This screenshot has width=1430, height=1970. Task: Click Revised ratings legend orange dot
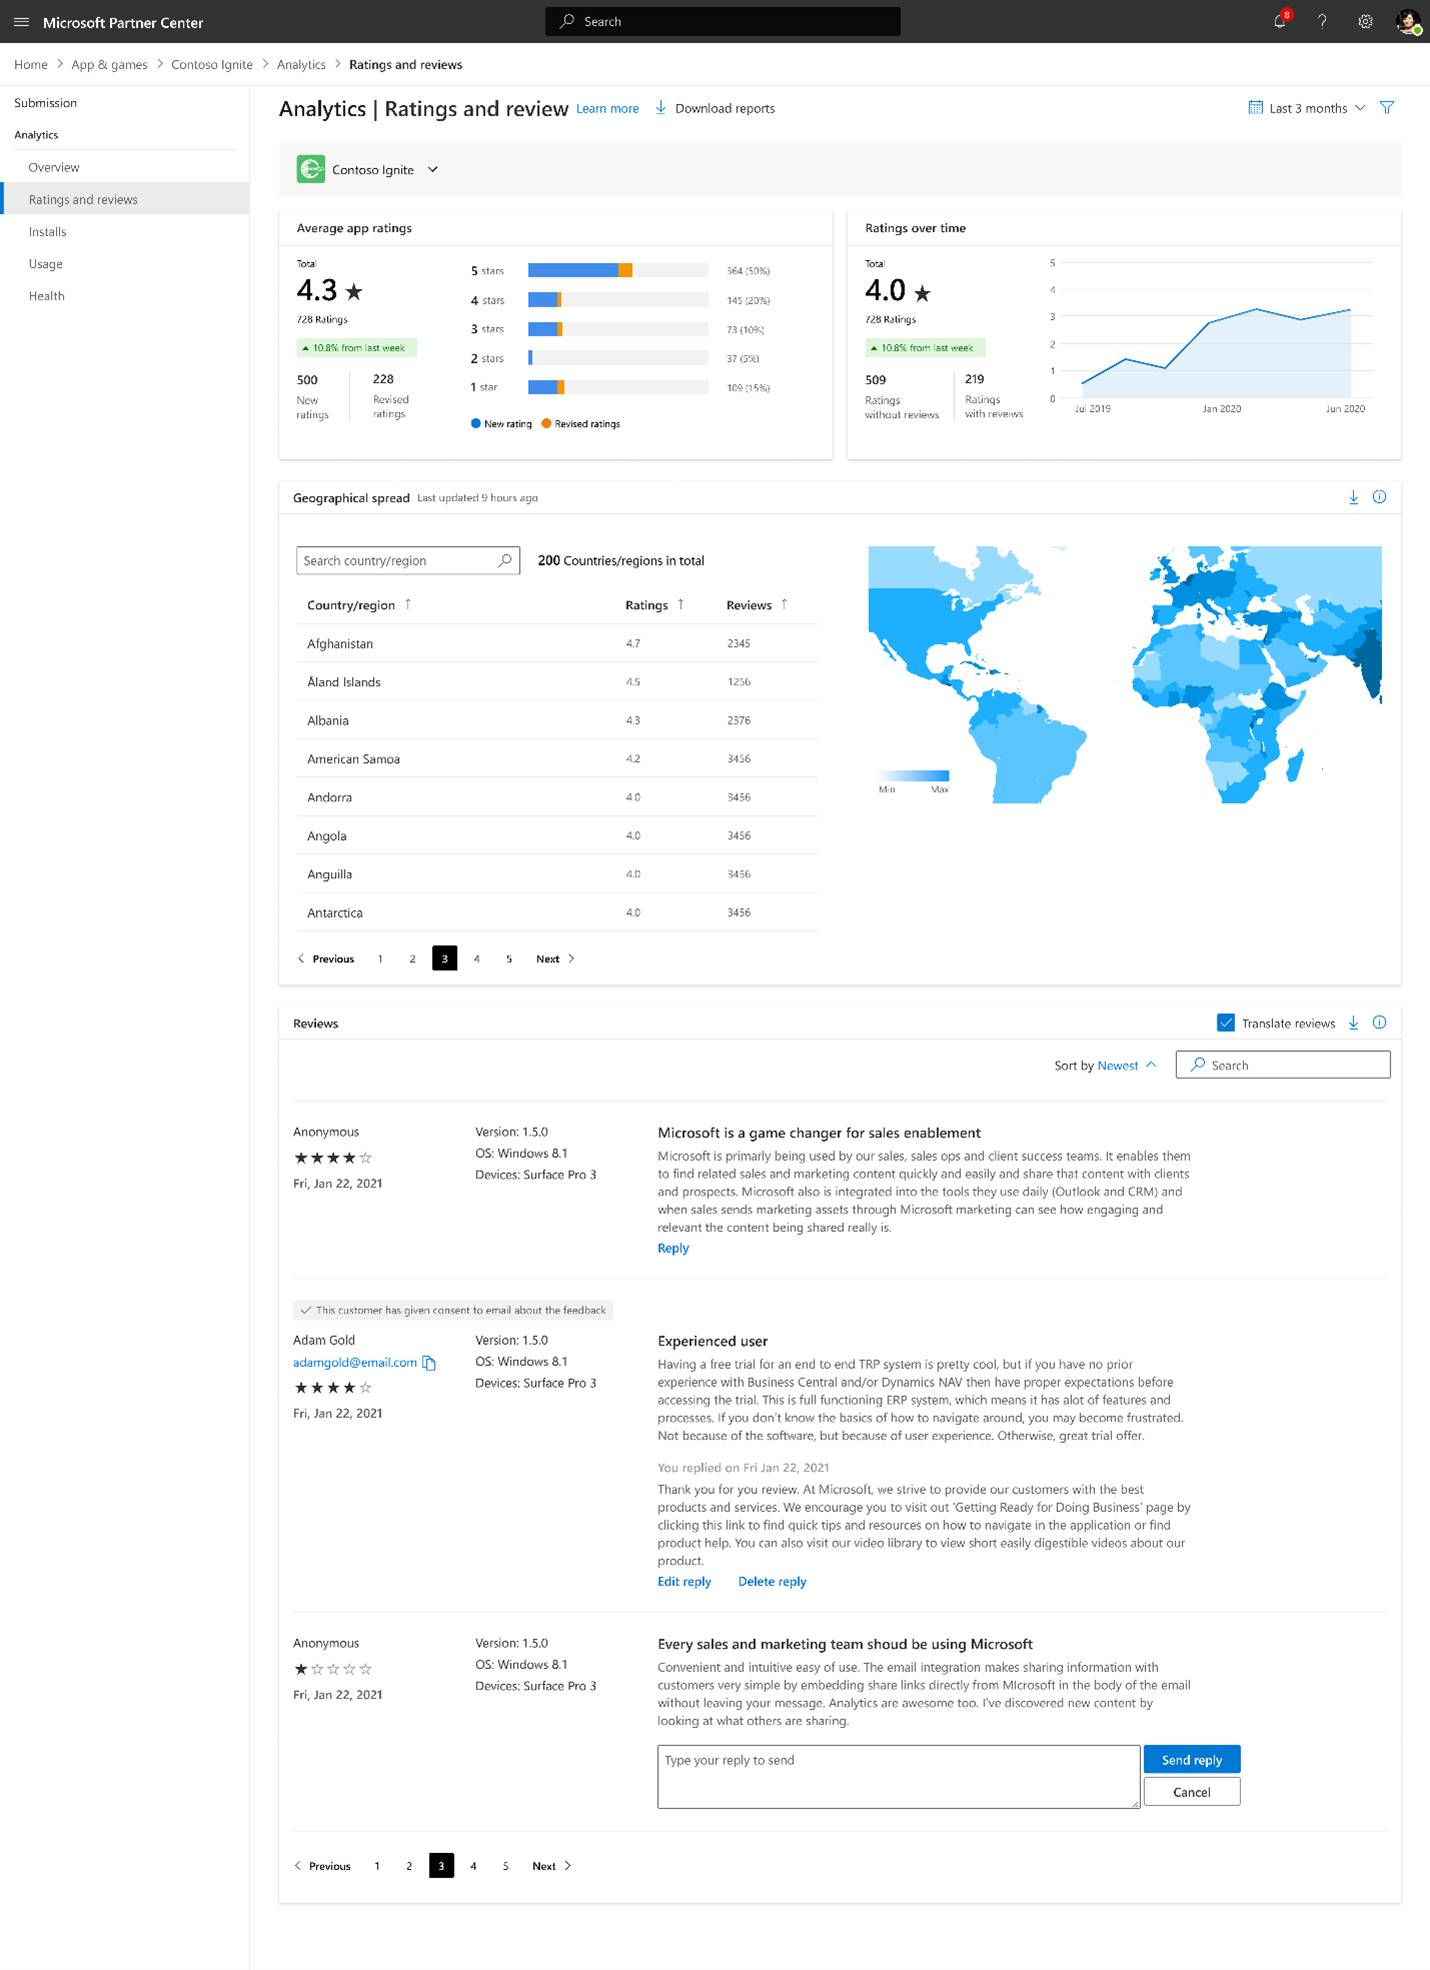coord(546,424)
